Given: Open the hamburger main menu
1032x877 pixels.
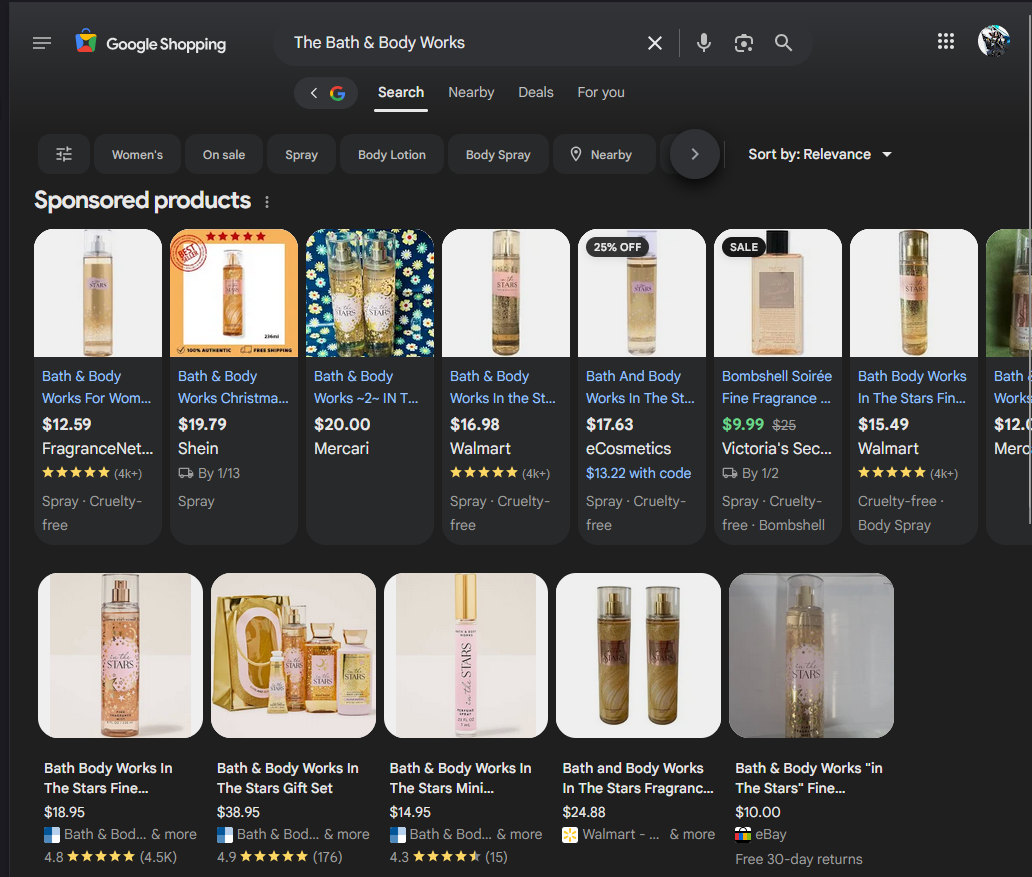Looking at the screenshot, I should pos(42,43).
